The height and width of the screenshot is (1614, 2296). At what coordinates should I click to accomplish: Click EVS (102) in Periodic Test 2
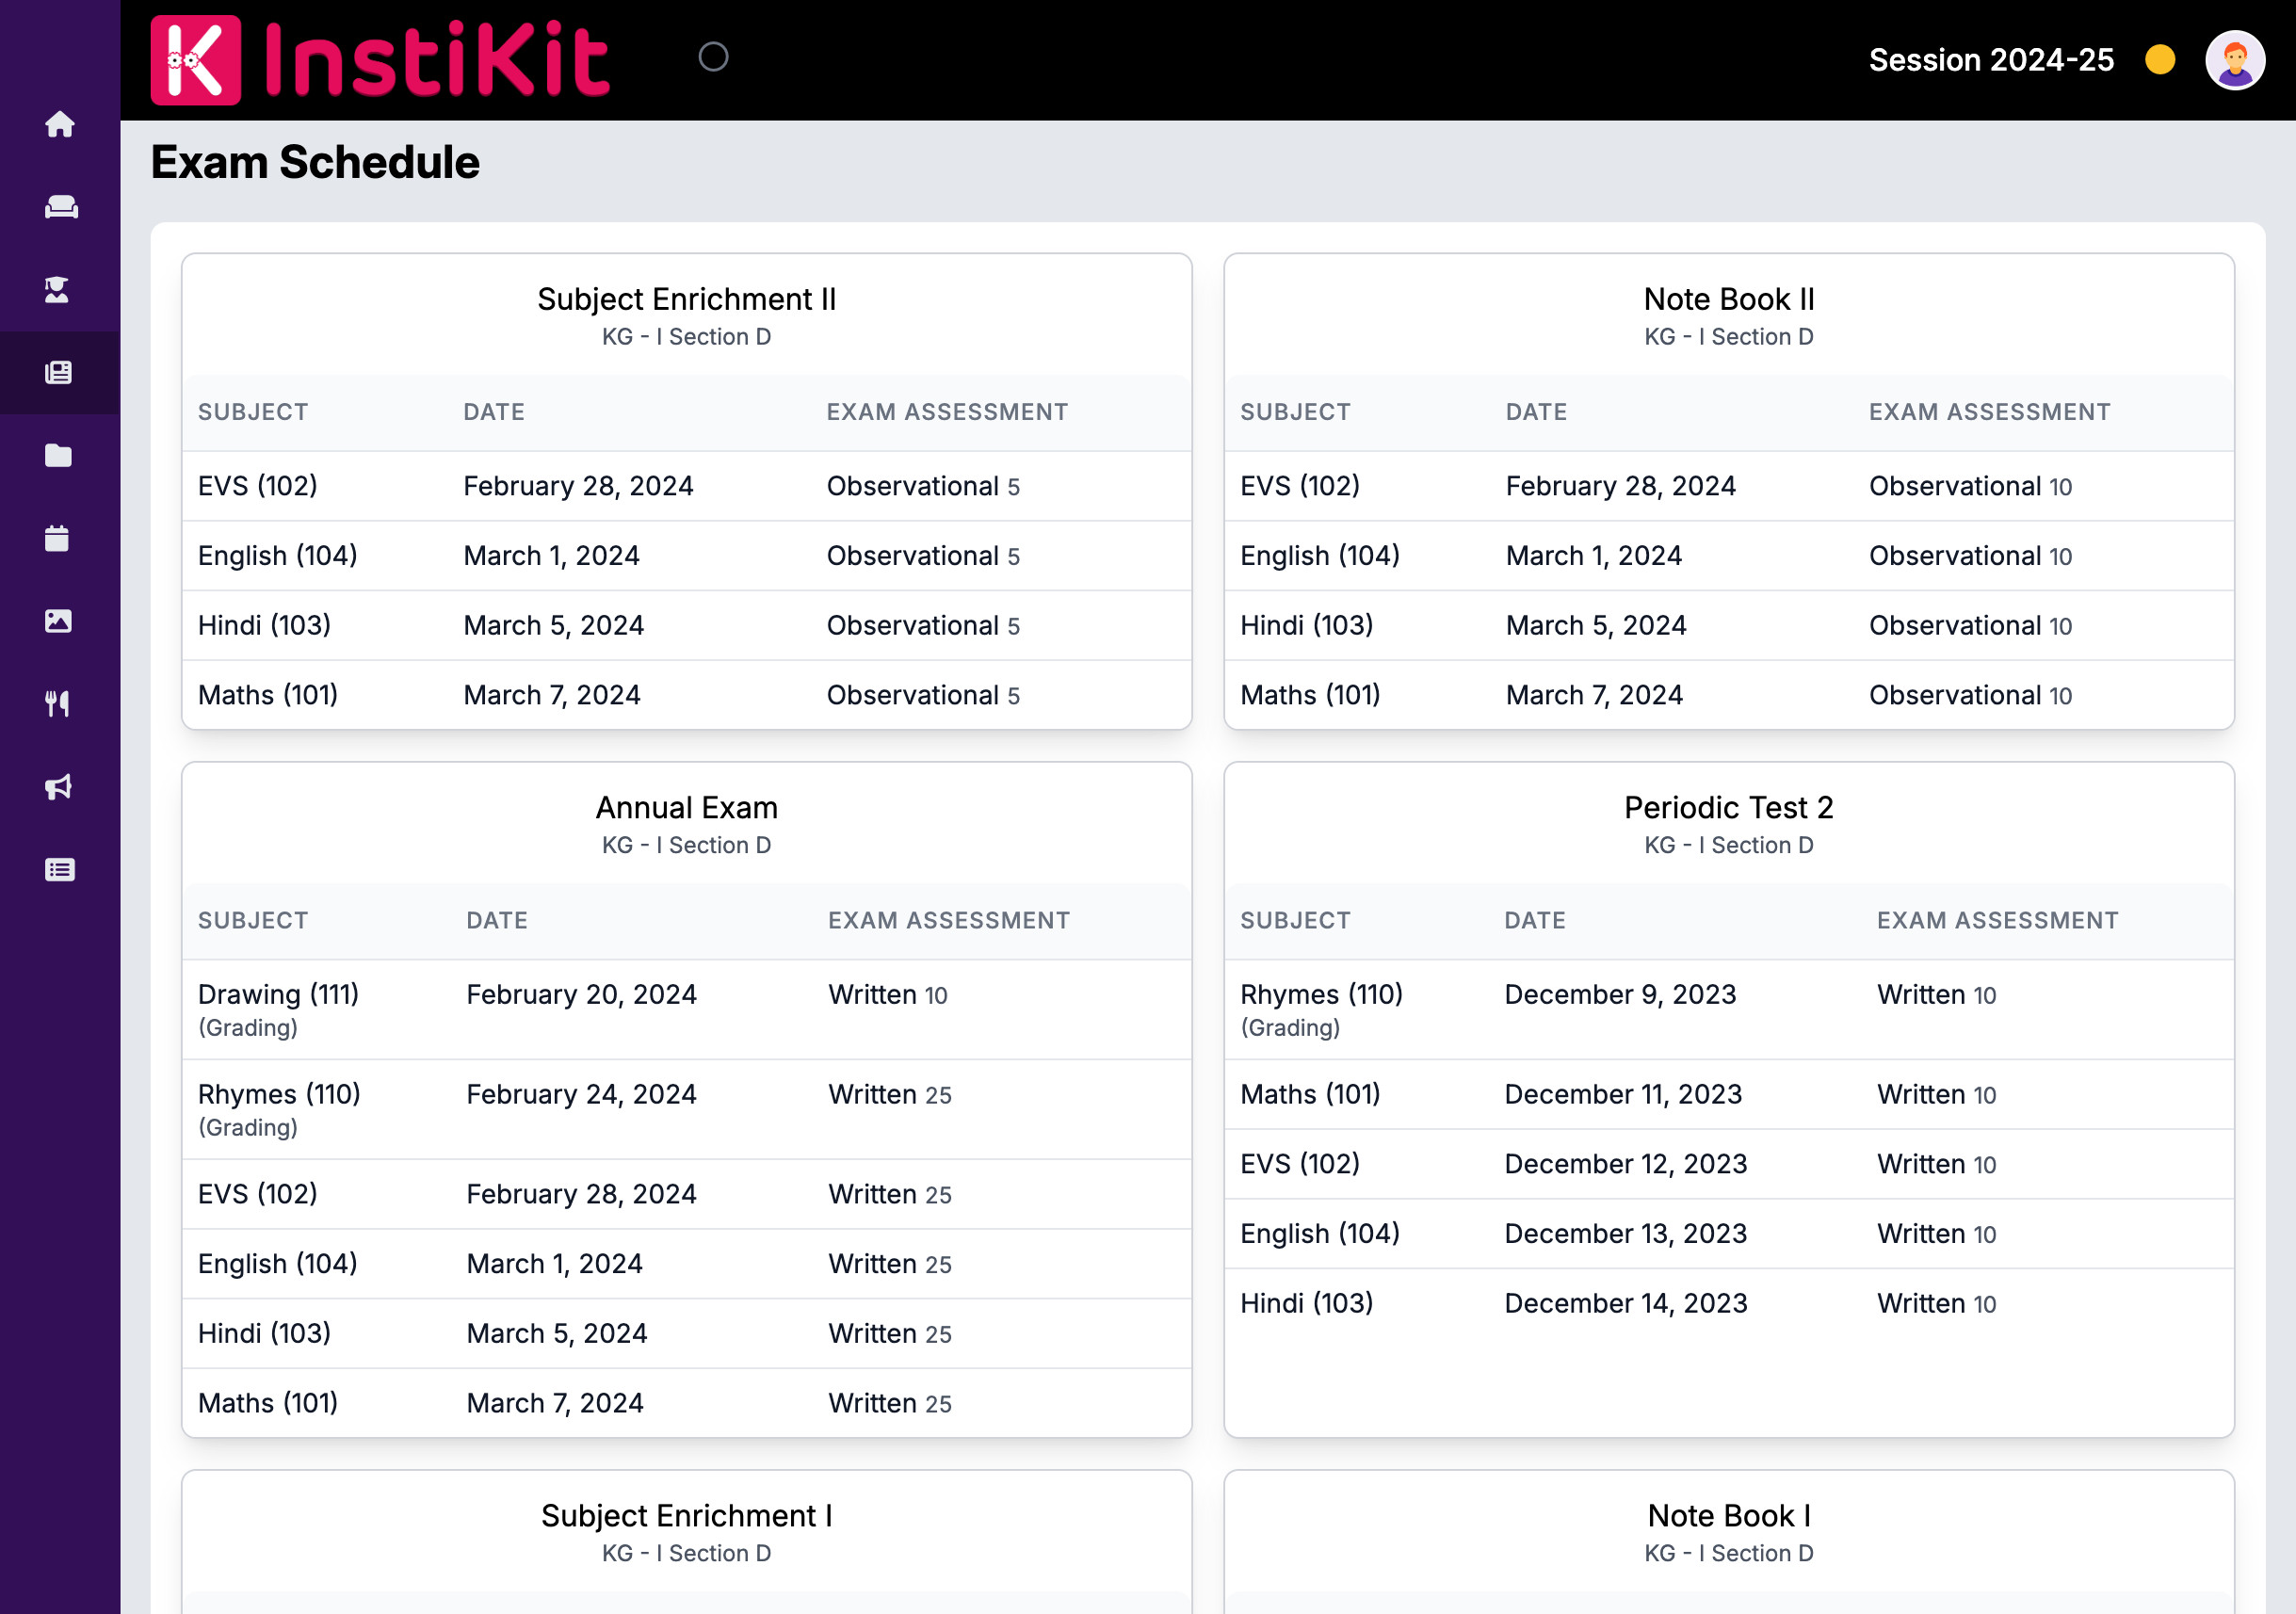pyautogui.click(x=1300, y=1164)
